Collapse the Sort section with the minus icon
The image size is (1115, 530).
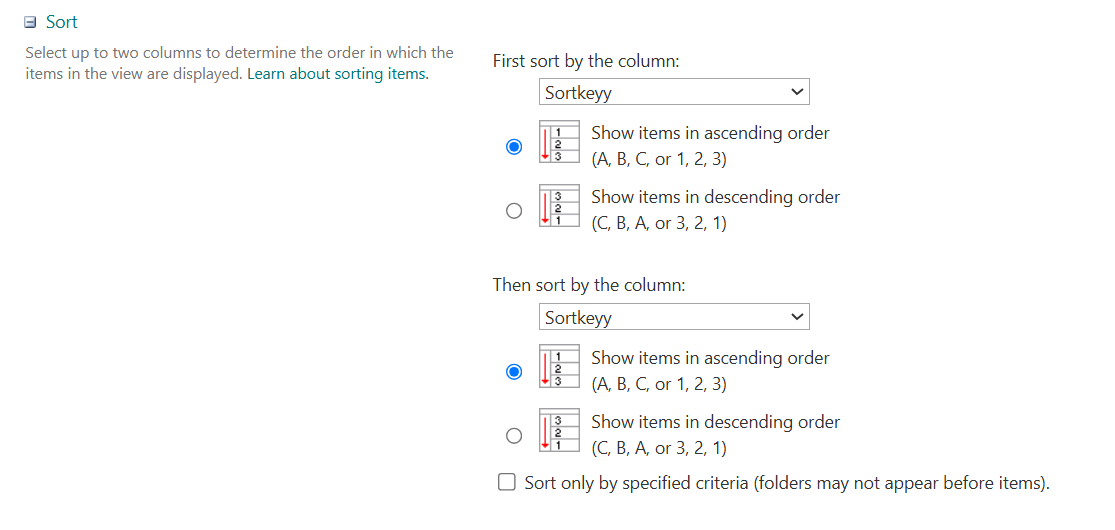pos(30,23)
